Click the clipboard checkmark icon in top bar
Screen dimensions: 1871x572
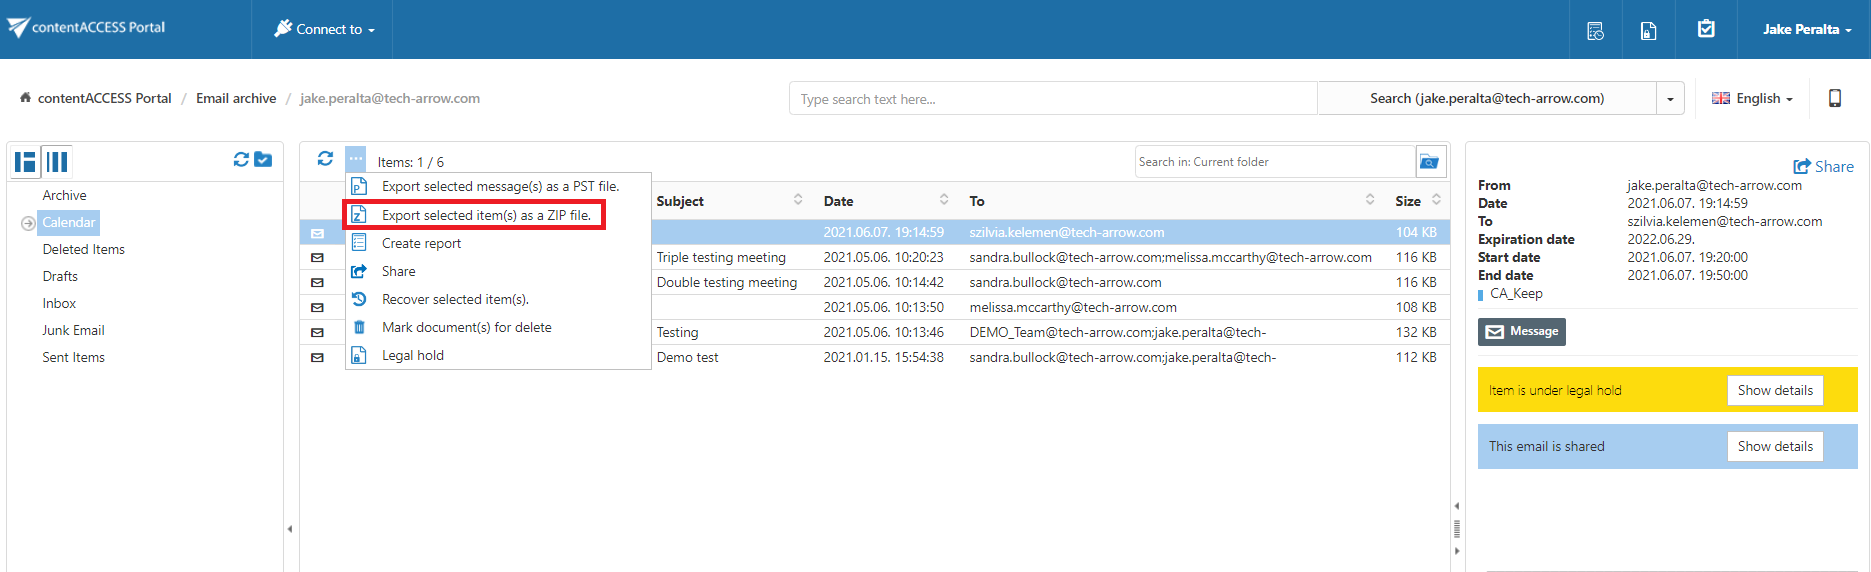click(1706, 29)
